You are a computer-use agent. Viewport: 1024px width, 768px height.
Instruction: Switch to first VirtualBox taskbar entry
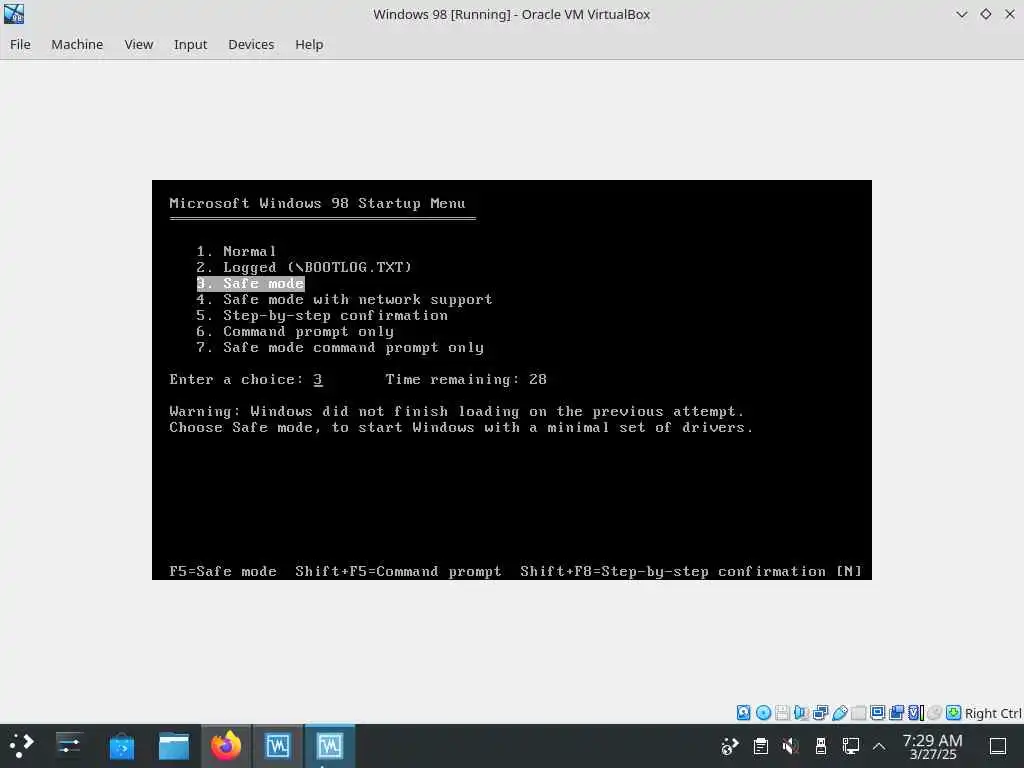(278, 746)
